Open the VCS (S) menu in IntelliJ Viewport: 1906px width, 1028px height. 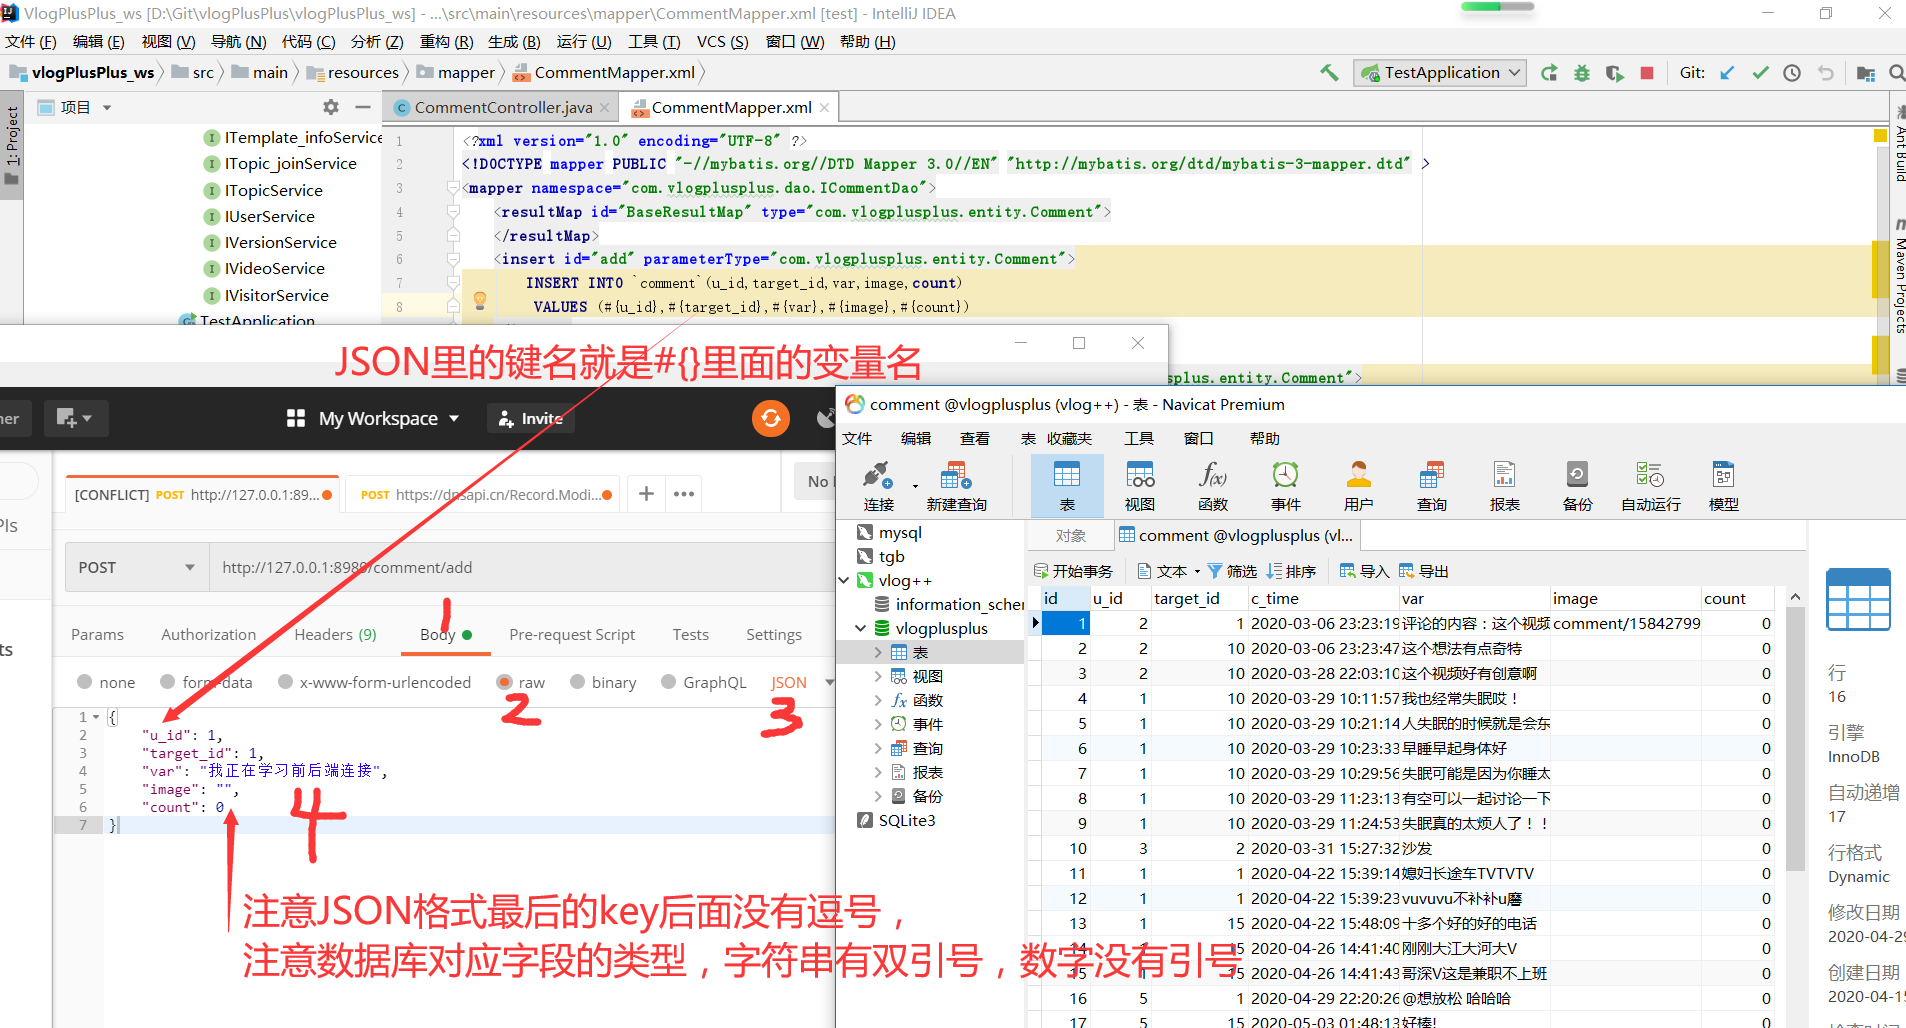coord(722,41)
